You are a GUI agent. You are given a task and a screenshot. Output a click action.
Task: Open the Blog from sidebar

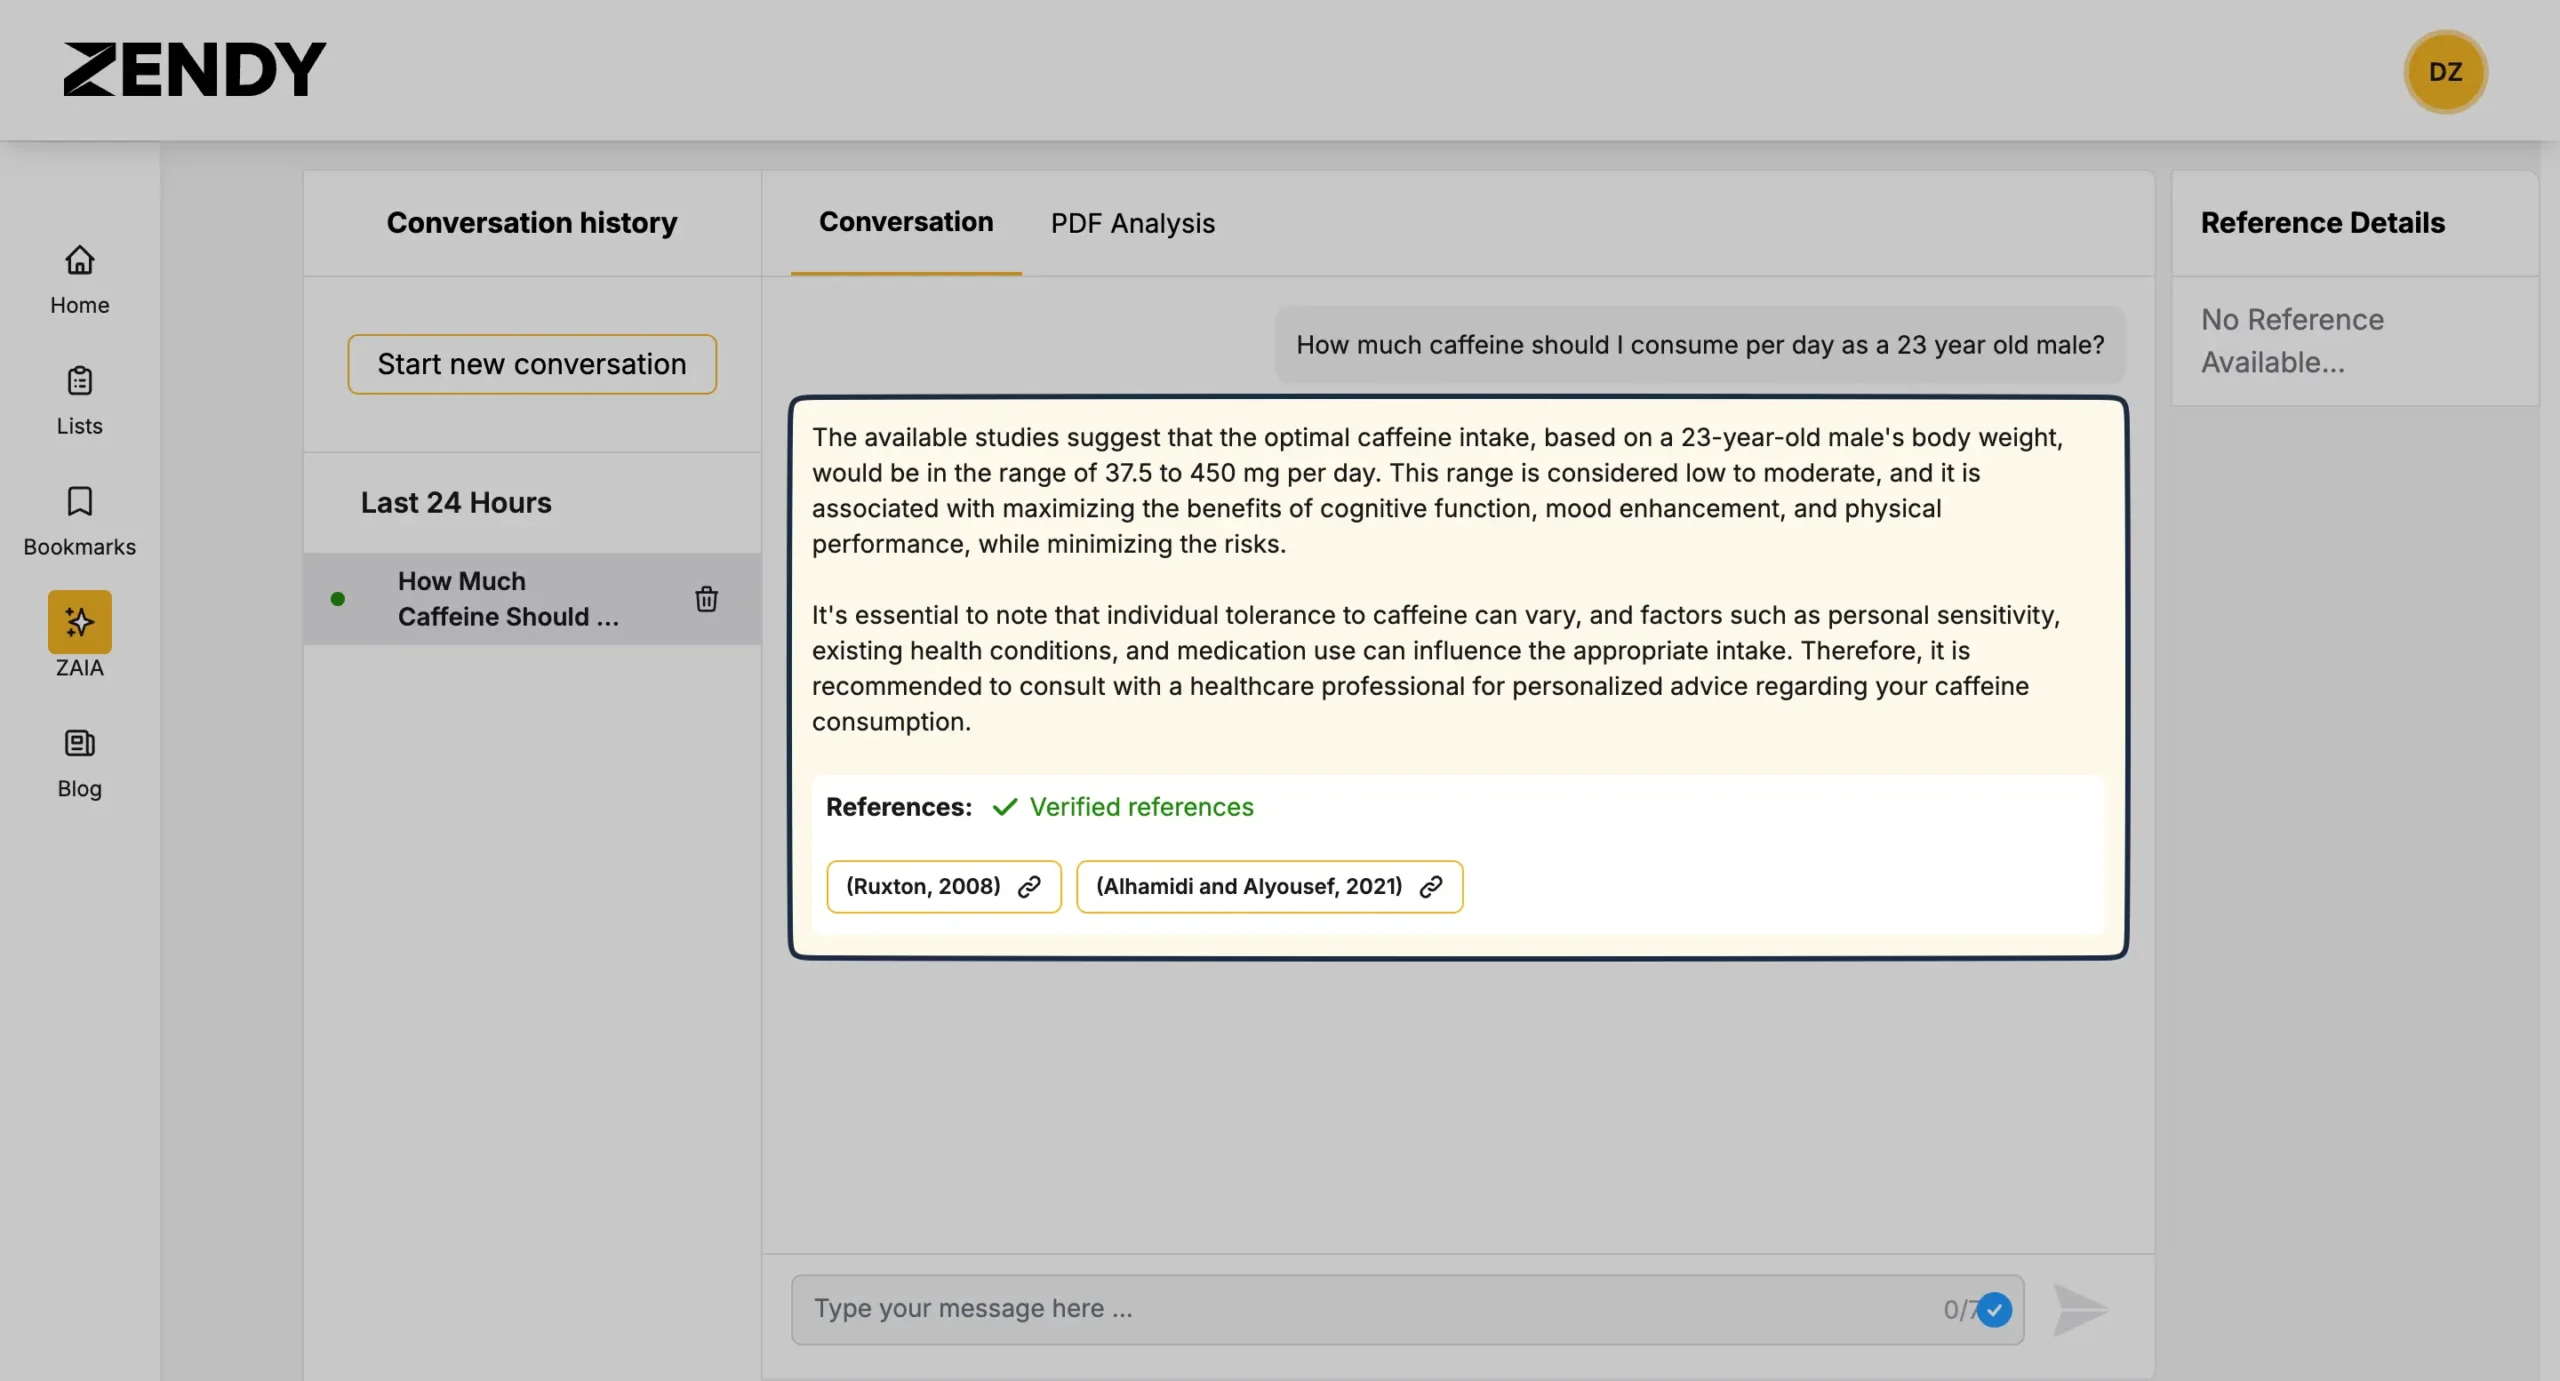(80, 764)
